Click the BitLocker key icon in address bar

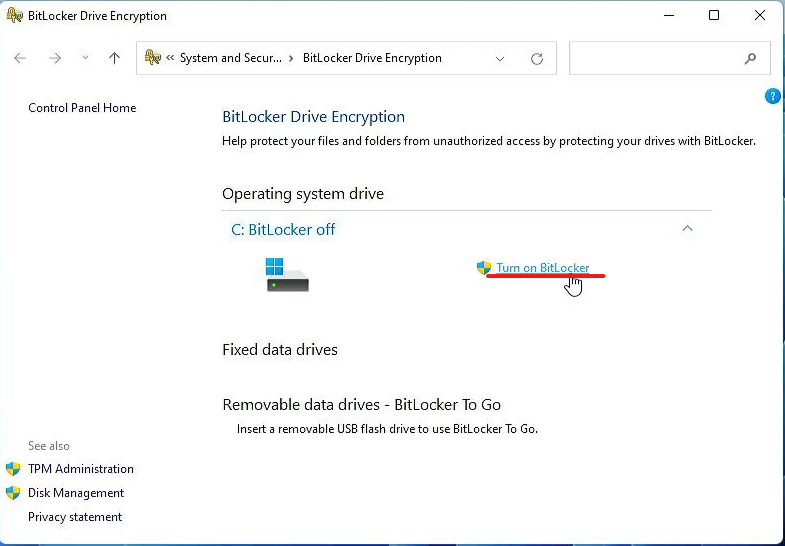point(153,58)
